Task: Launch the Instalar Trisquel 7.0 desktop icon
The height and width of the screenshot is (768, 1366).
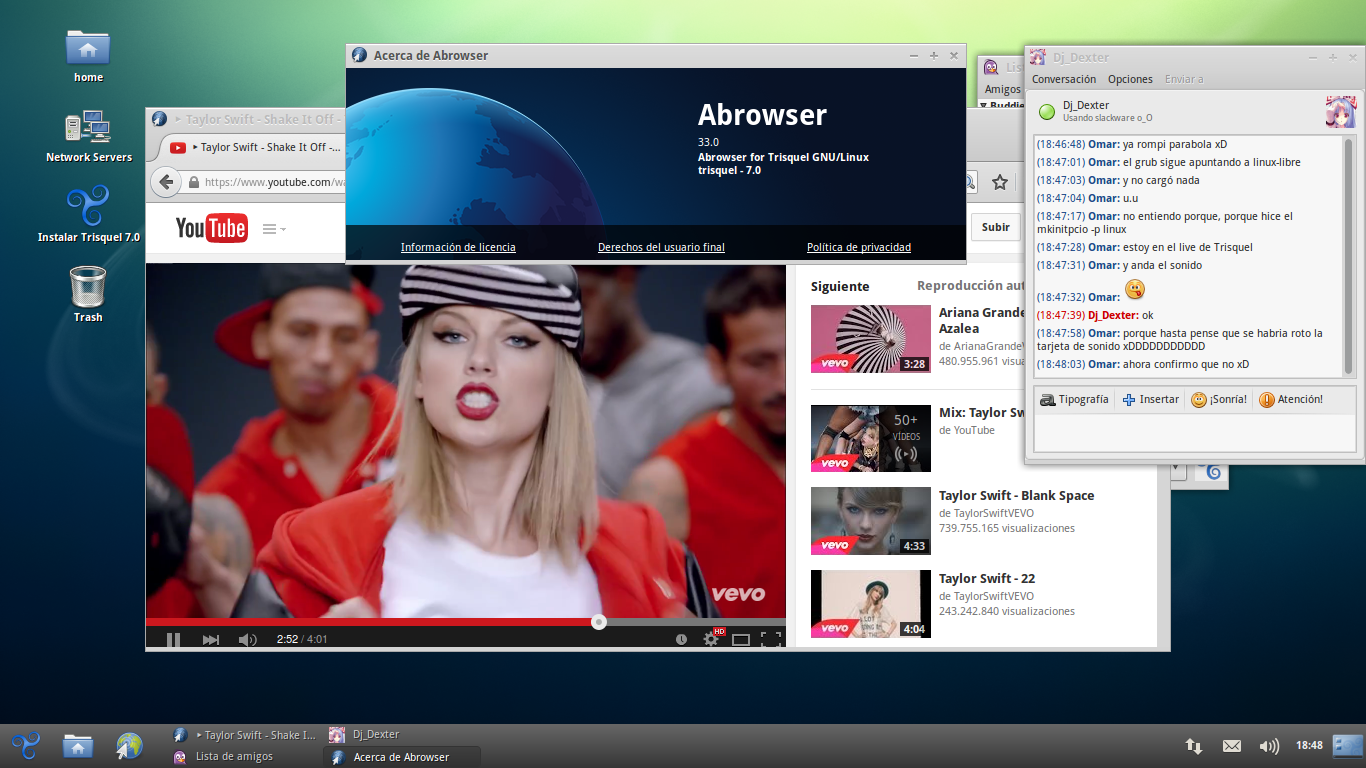Action: pos(88,206)
